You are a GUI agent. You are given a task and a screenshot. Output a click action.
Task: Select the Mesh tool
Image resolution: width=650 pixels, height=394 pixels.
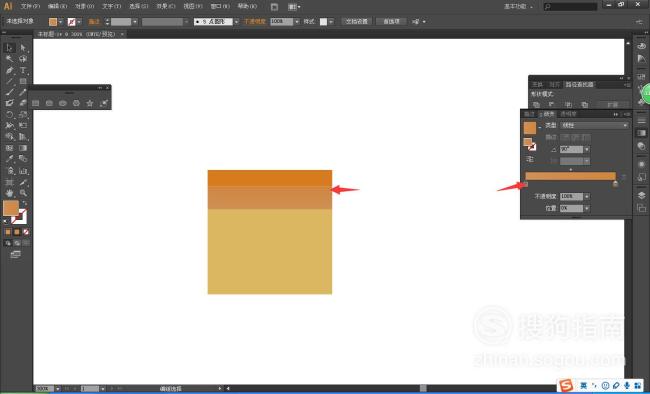9,148
